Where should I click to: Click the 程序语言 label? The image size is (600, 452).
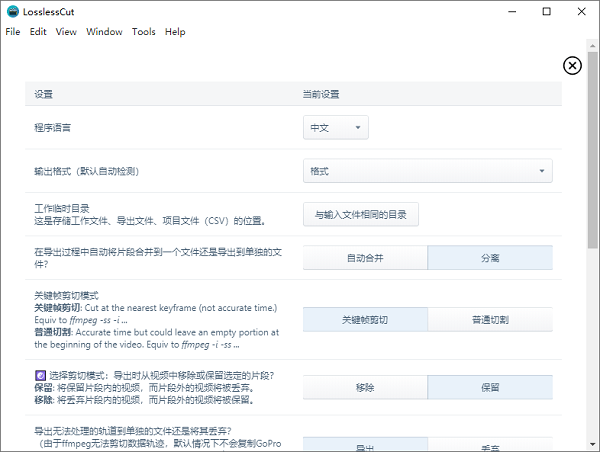52,127
